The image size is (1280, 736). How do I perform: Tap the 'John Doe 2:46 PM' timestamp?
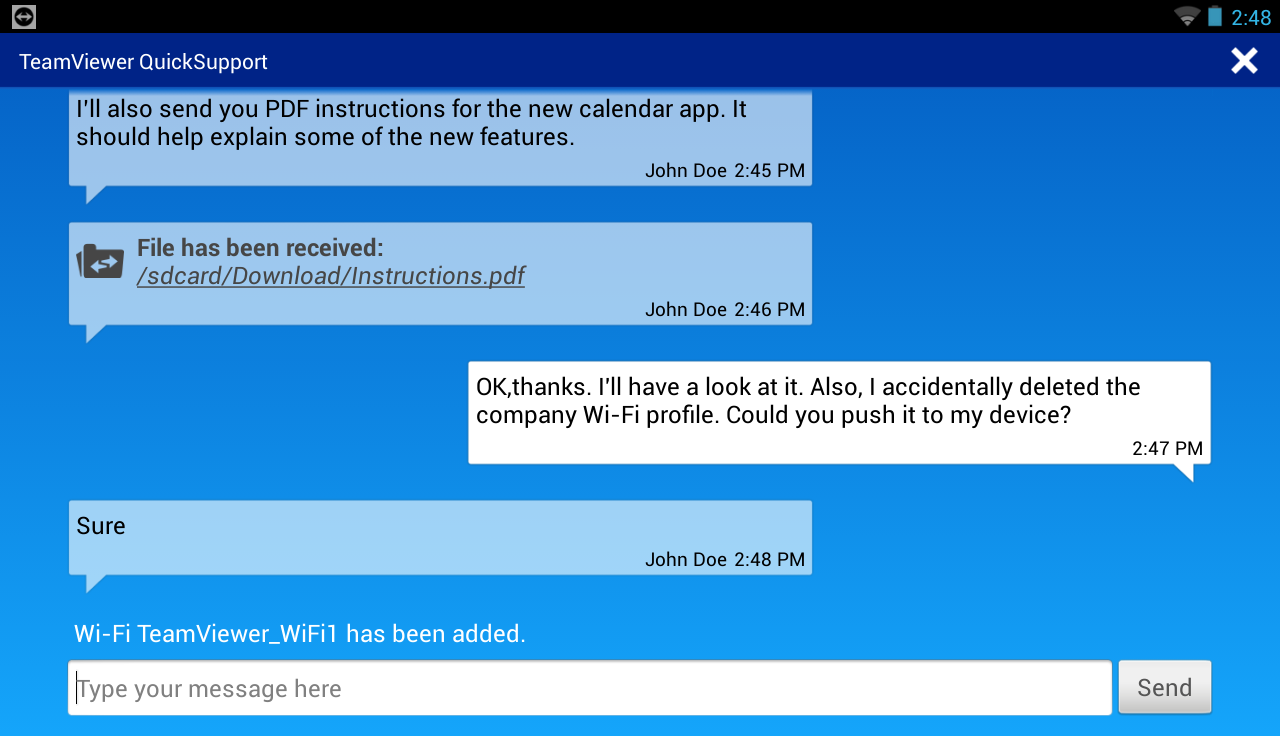click(724, 310)
